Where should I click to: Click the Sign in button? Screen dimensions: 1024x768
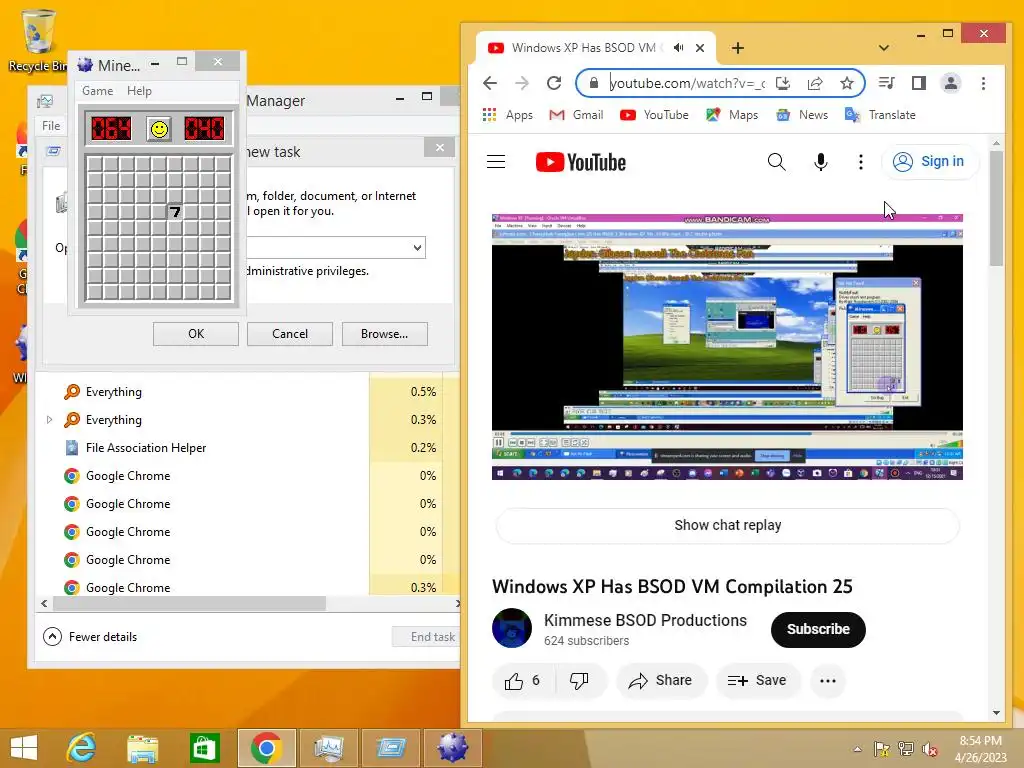[x=930, y=161]
